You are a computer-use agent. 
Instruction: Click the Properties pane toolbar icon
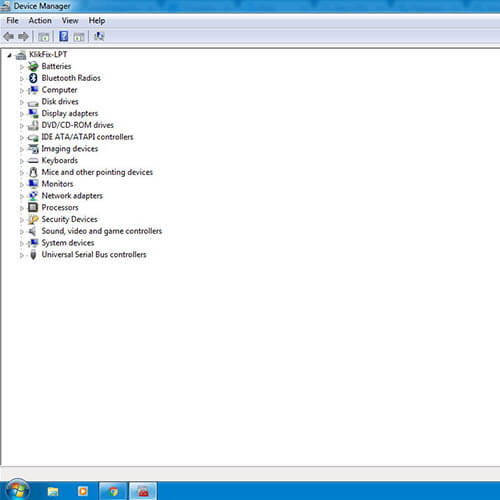pos(79,37)
